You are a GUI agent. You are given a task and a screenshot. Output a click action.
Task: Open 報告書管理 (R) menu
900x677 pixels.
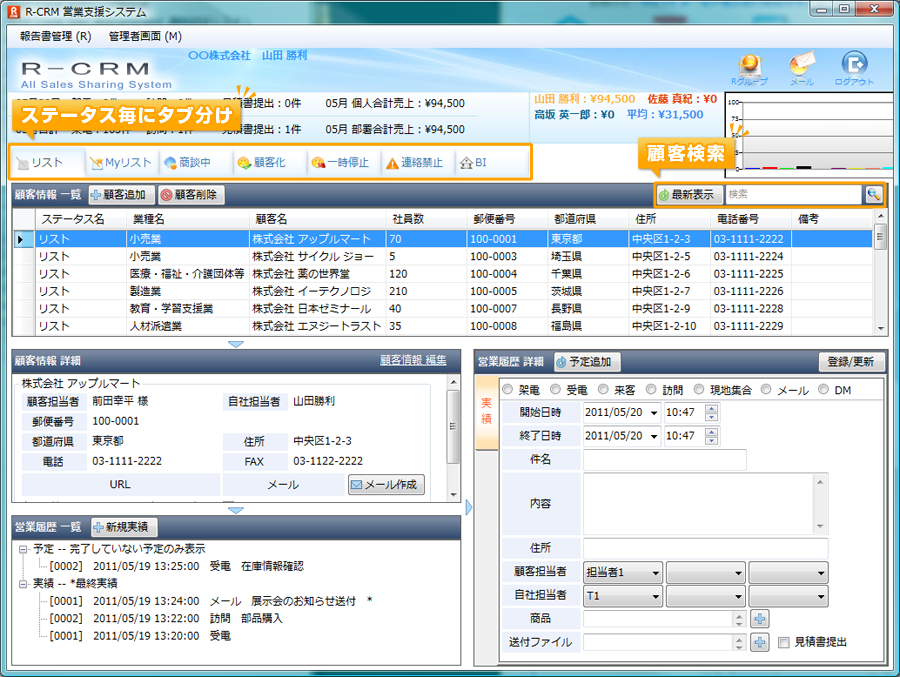click(x=55, y=36)
